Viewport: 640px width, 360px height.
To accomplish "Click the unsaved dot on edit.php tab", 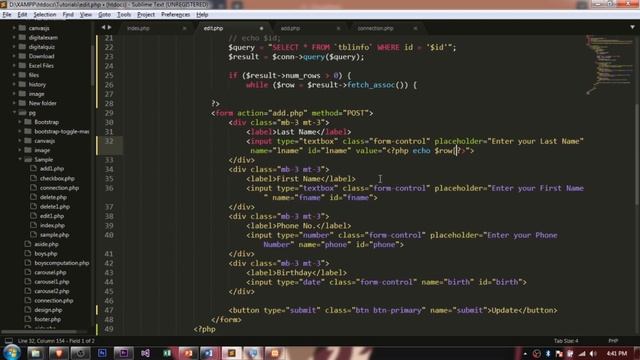I will 261,28.
